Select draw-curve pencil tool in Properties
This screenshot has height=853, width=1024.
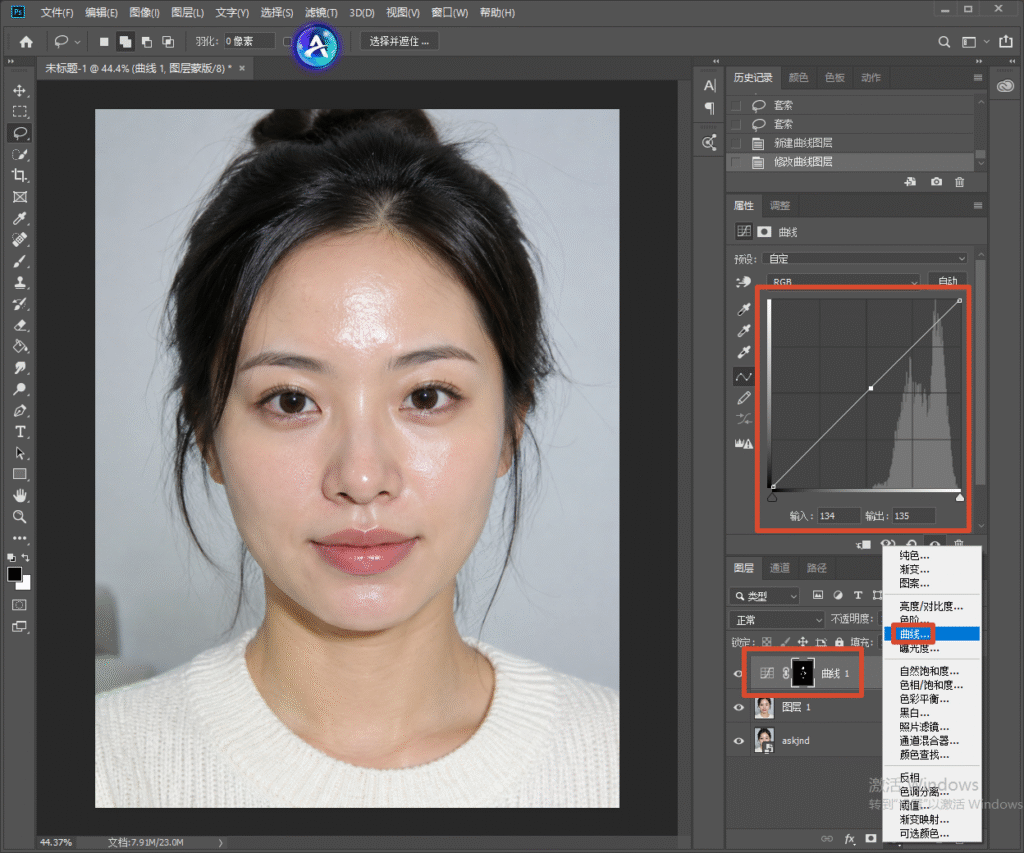744,398
